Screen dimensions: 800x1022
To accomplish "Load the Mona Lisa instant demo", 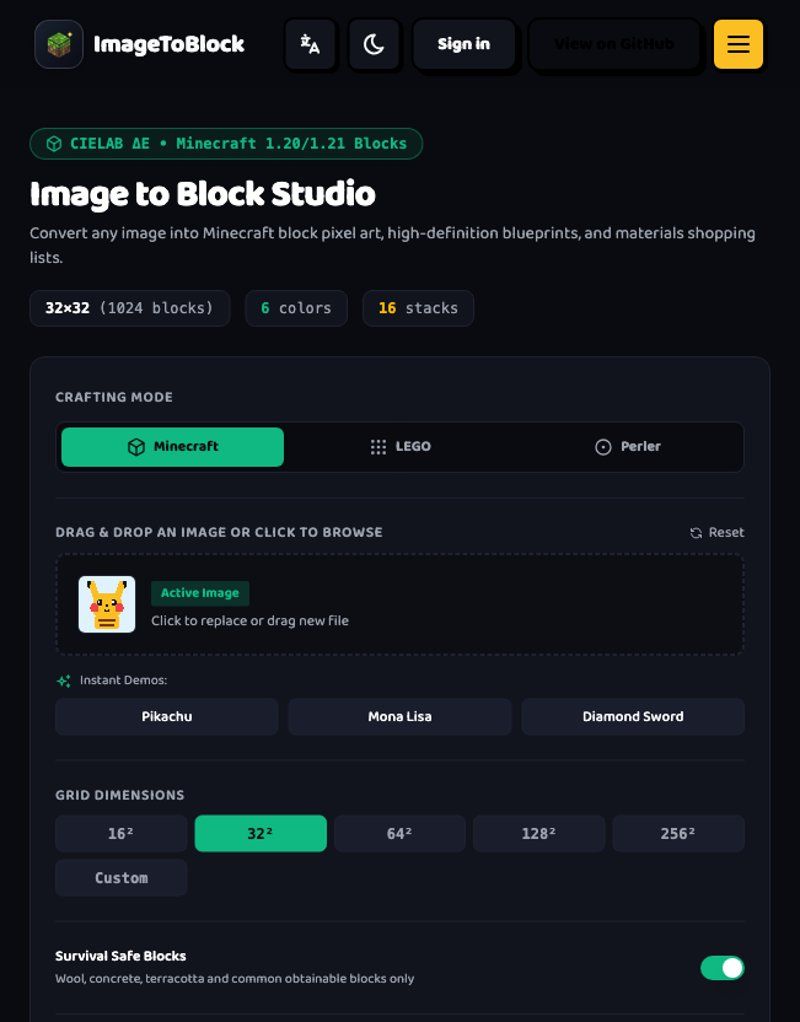I will (400, 716).
